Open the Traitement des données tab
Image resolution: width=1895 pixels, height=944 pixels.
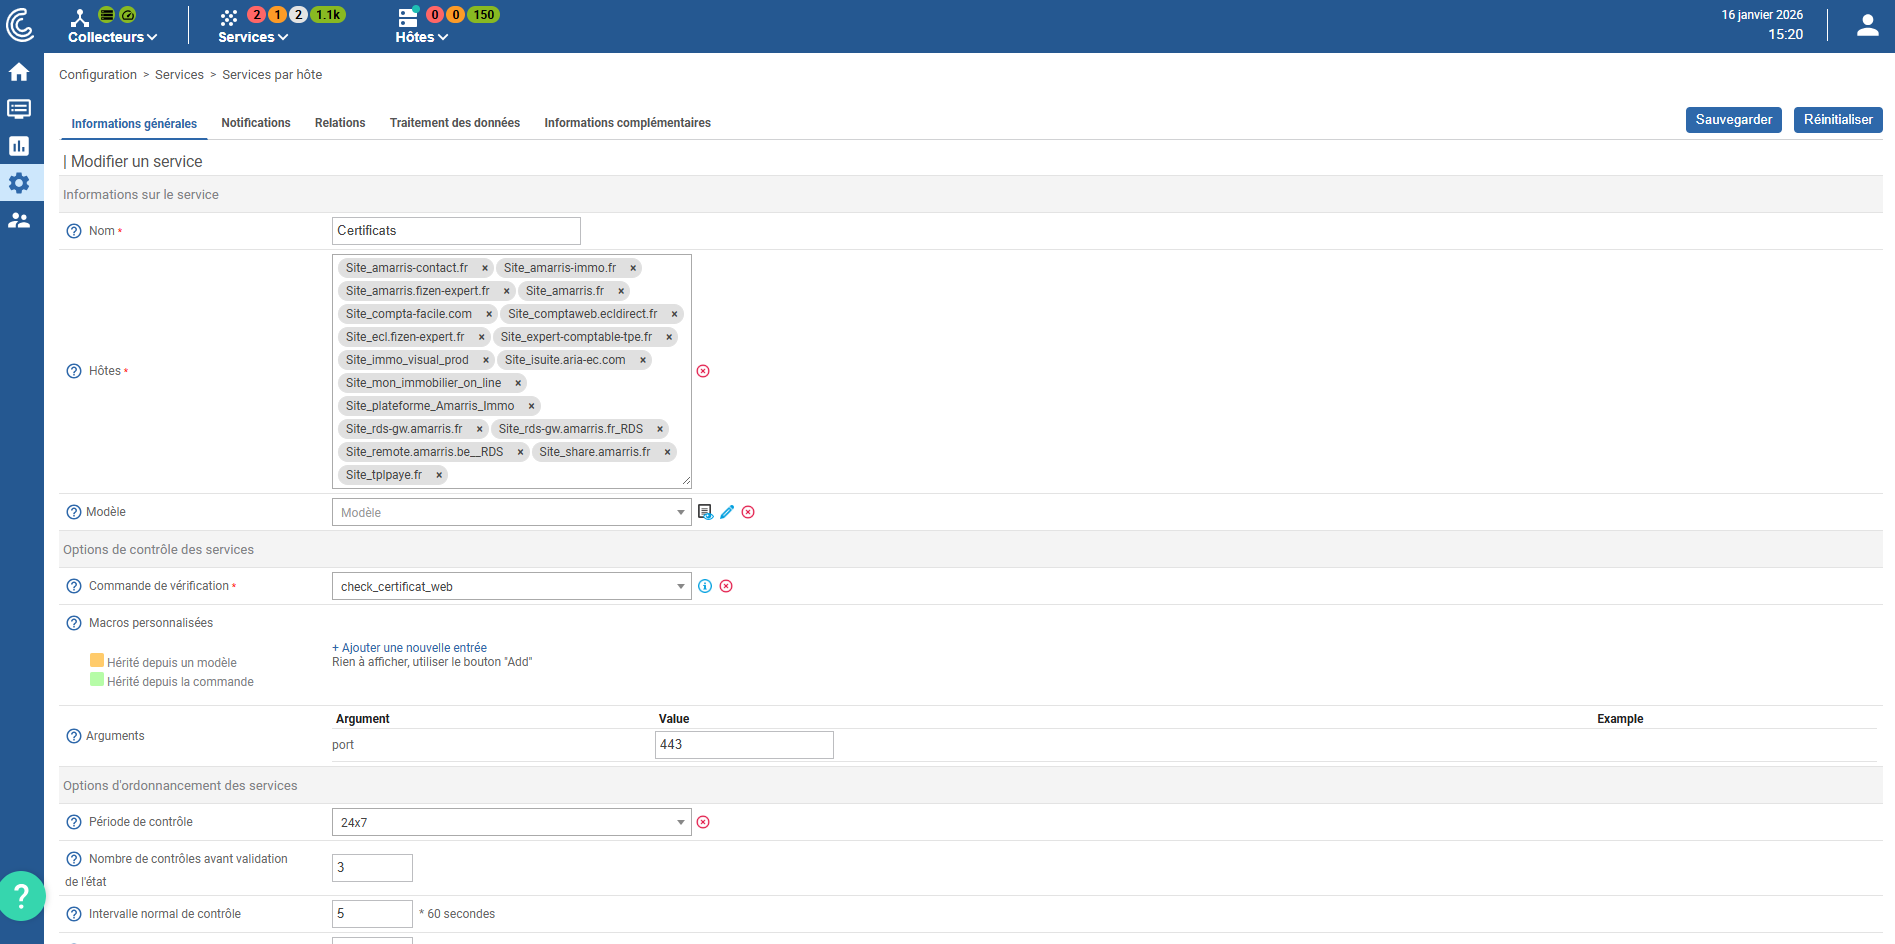pos(455,123)
